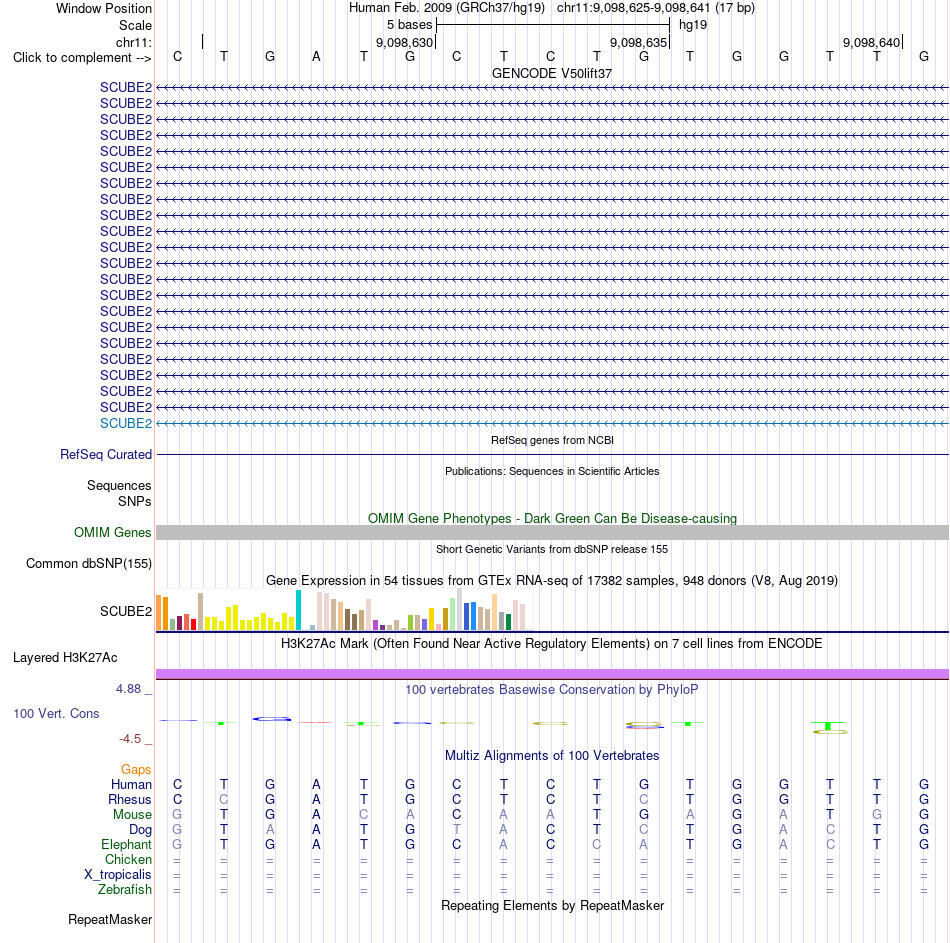Select the Chicken alignment row label
950x943 pixels.
(x=128, y=859)
